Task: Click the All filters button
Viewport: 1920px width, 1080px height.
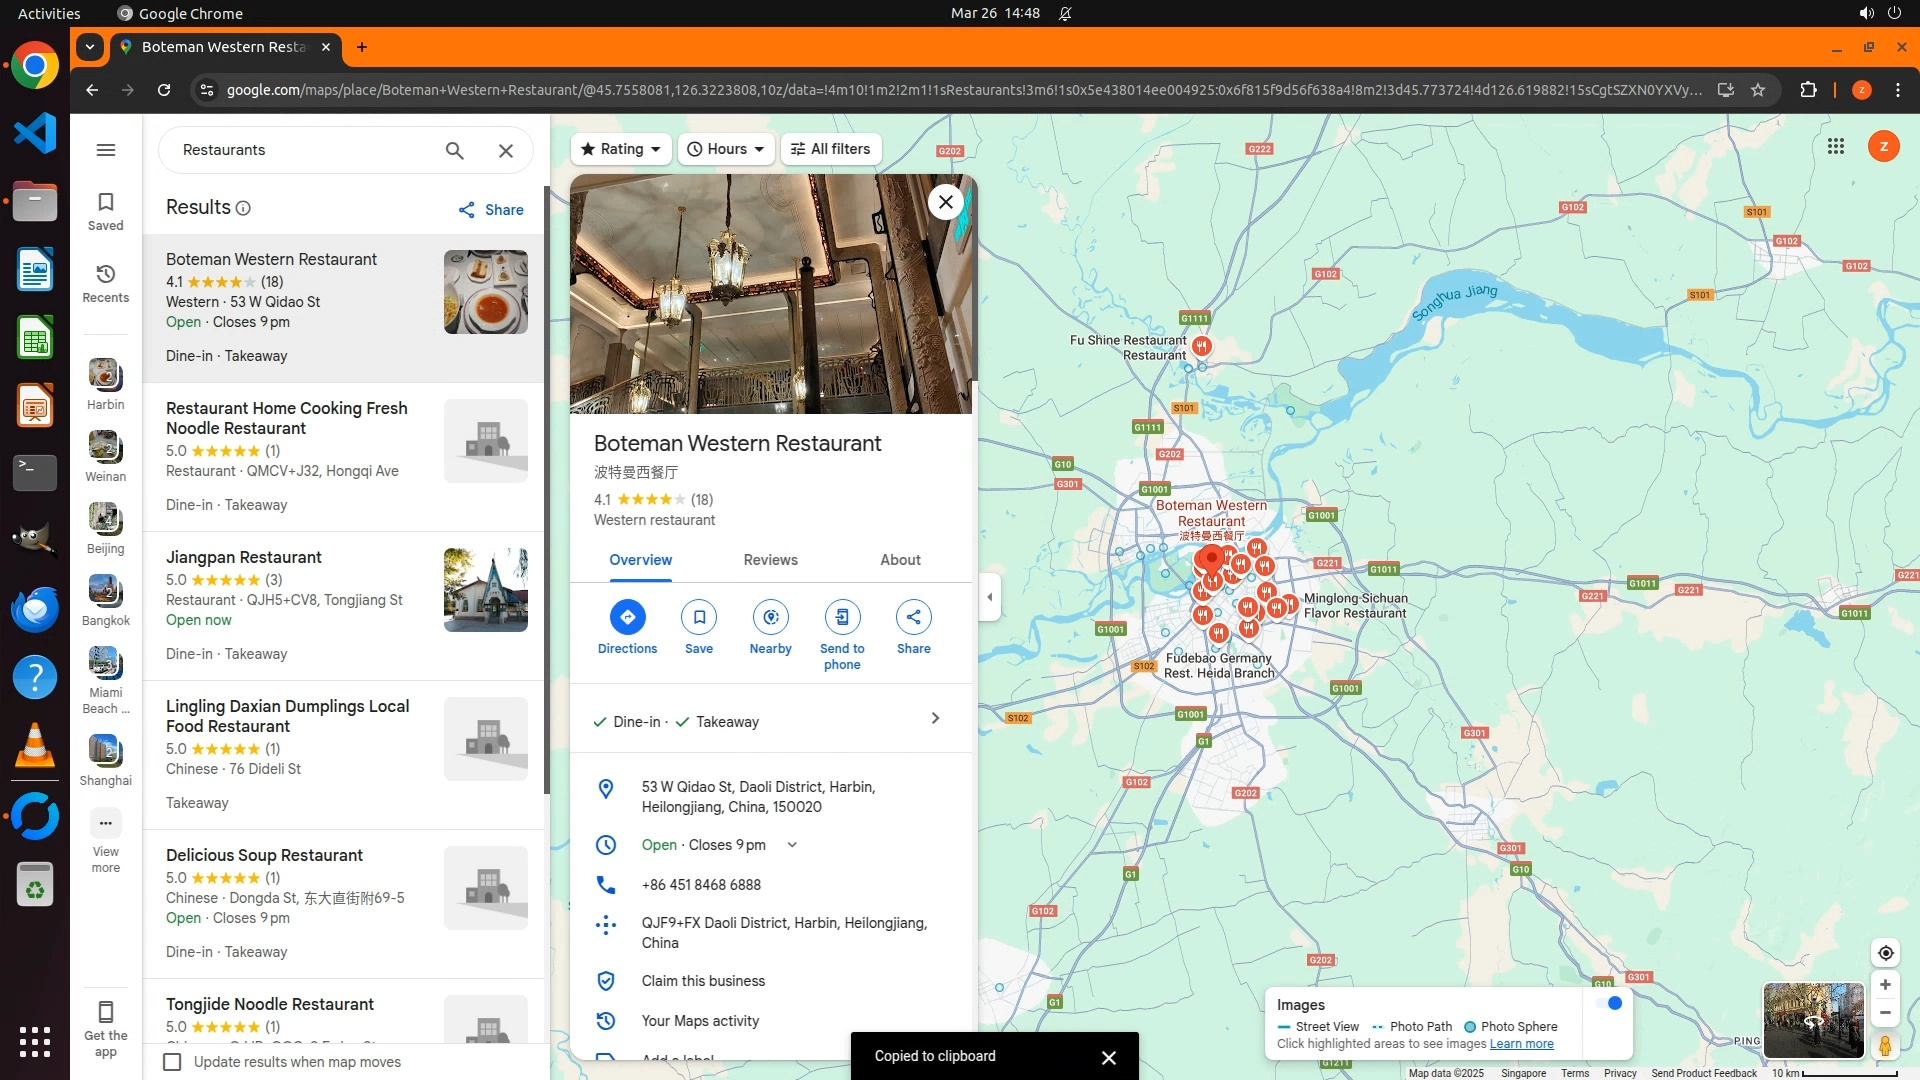Action: click(830, 149)
